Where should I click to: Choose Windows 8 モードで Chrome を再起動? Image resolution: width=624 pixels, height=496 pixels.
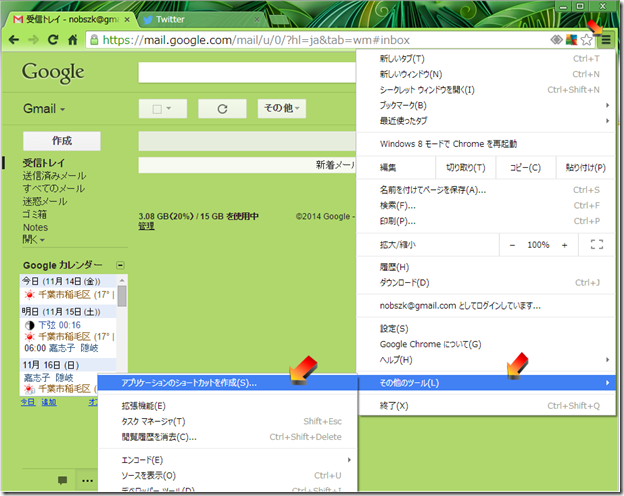[486, 144]
